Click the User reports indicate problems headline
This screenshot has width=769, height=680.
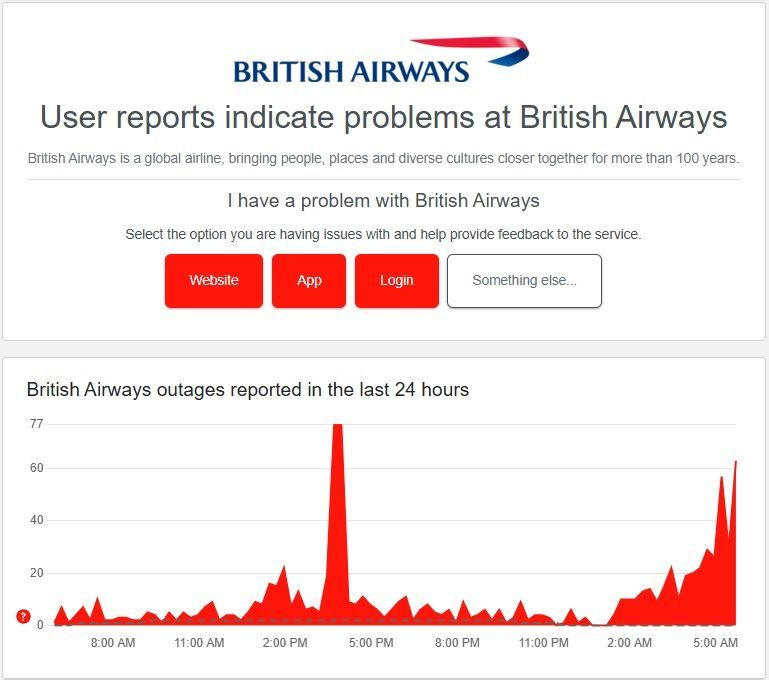[384, 117]
